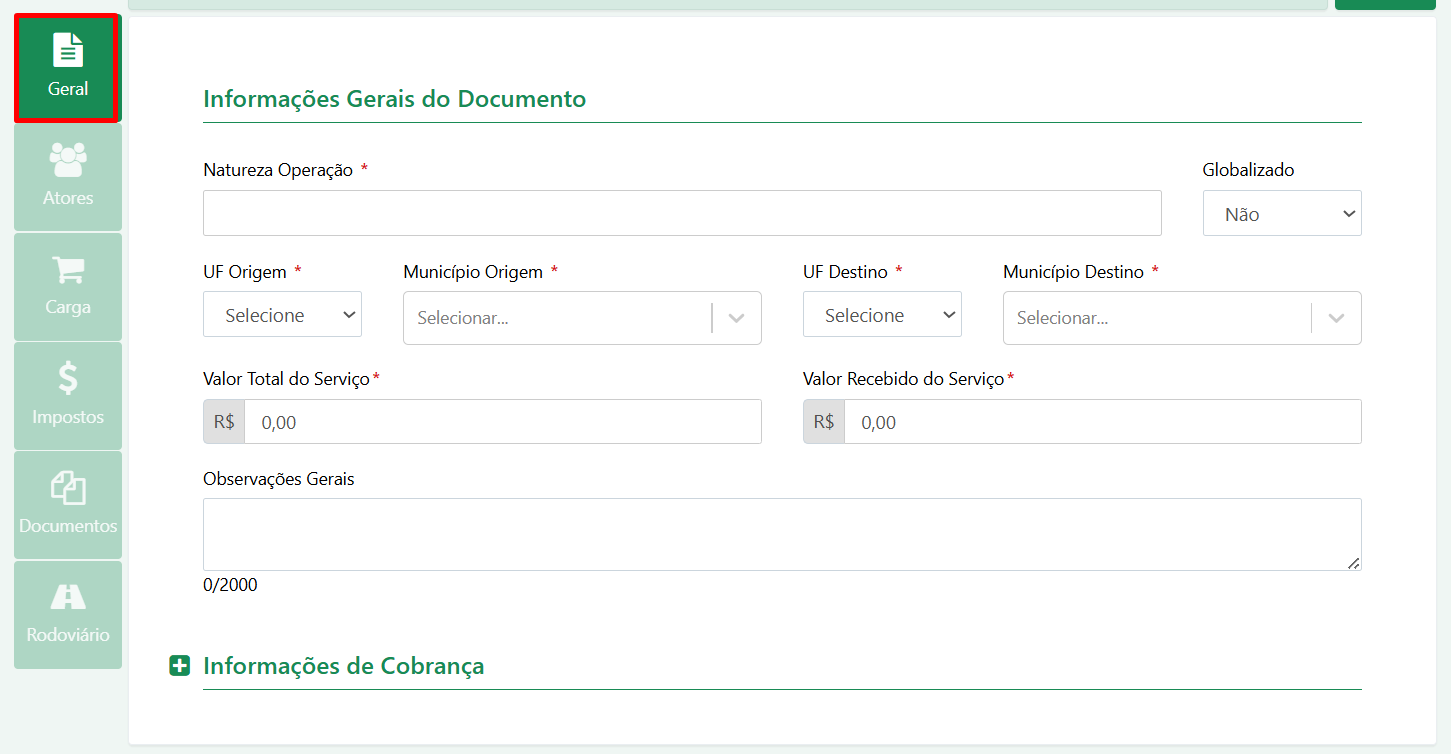
Task: Click the Município Origem label
Action: coord(473,272)
